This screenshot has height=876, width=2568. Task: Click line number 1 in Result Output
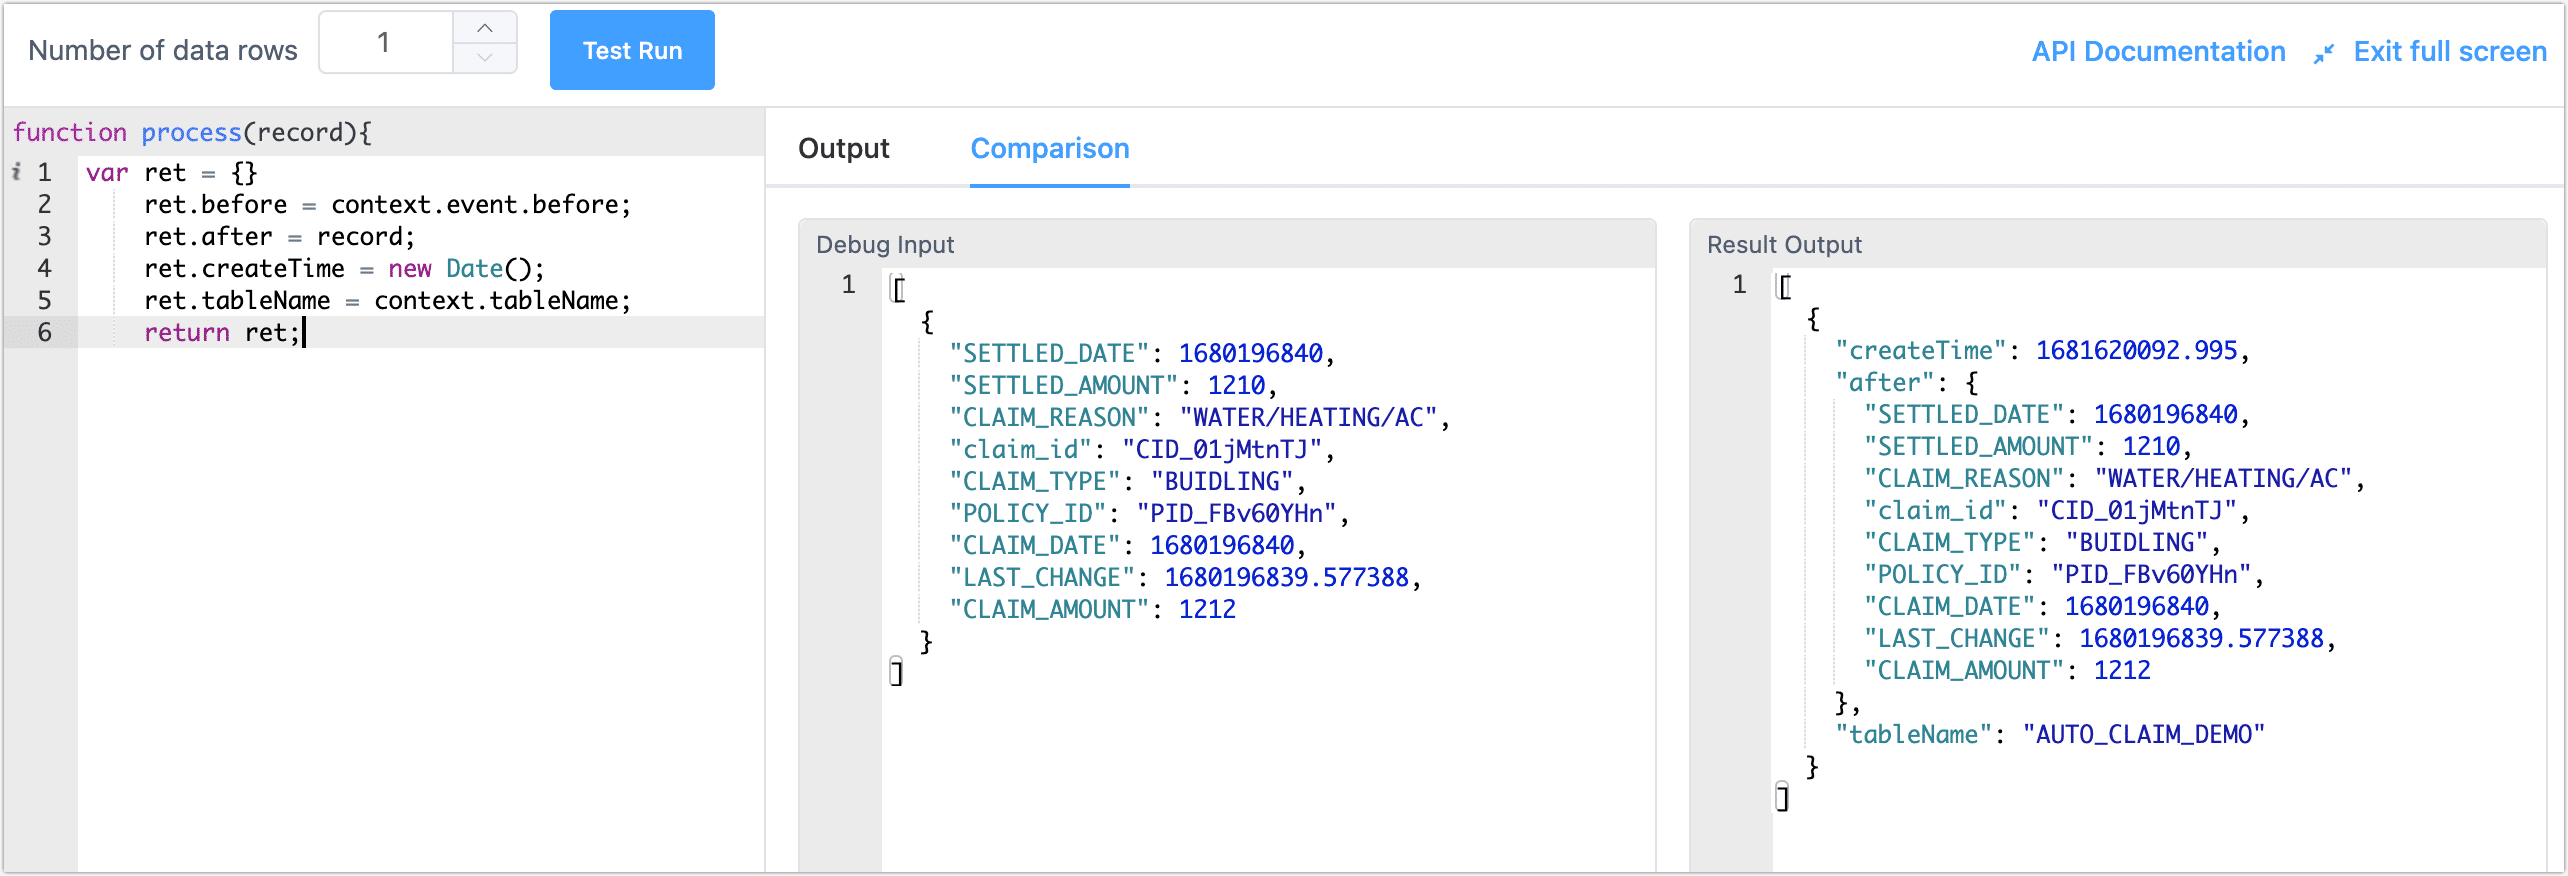coord(1739,285)
